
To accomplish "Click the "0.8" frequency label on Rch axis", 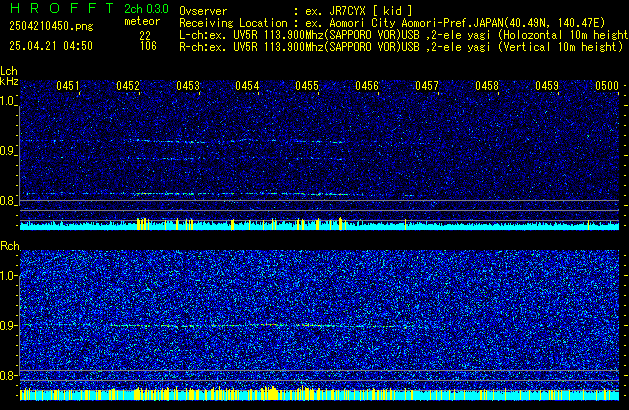I will (8, 376).
